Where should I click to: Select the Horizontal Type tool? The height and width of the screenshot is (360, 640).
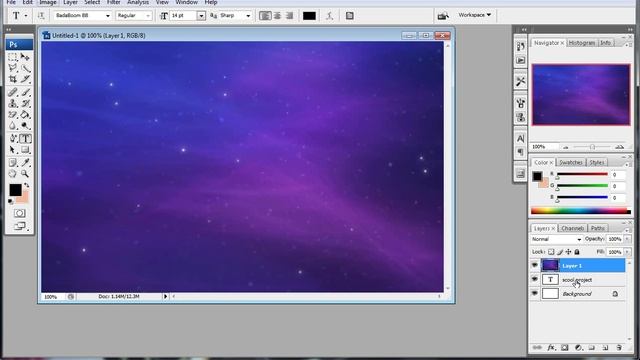[x=25, y=139]
